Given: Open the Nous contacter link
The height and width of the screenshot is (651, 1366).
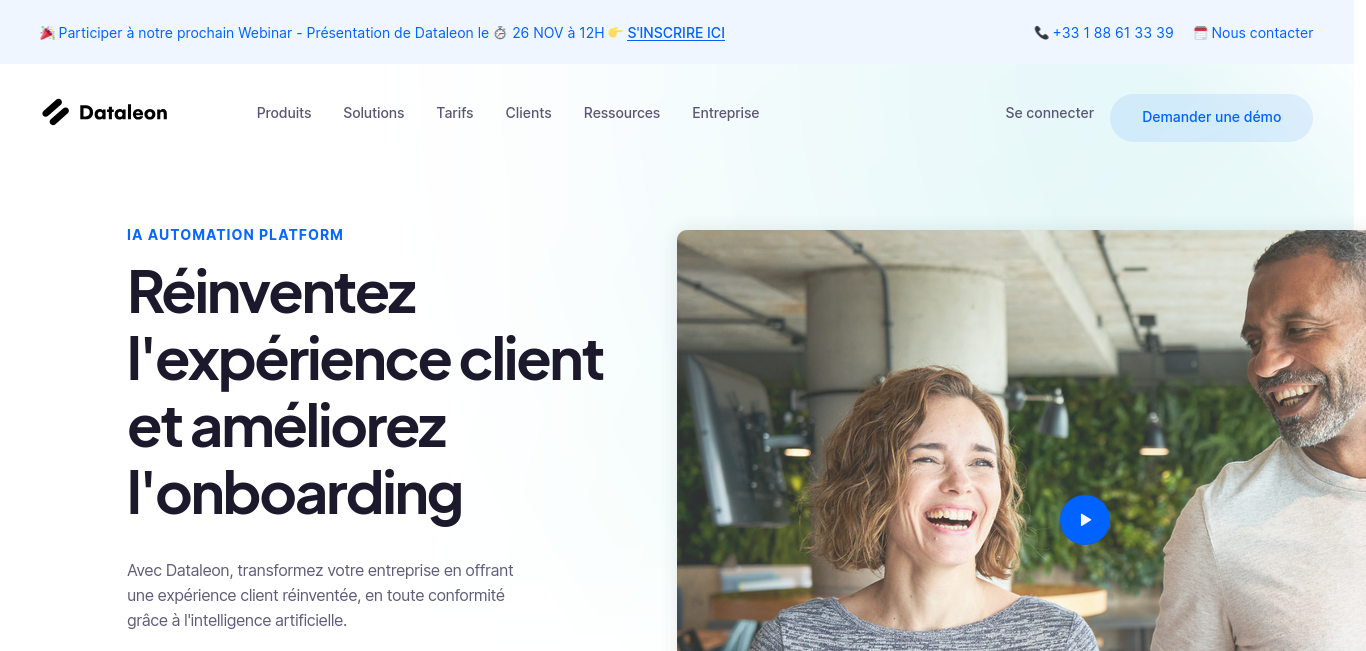Looking at the screenshot, I should point(1262,33).
